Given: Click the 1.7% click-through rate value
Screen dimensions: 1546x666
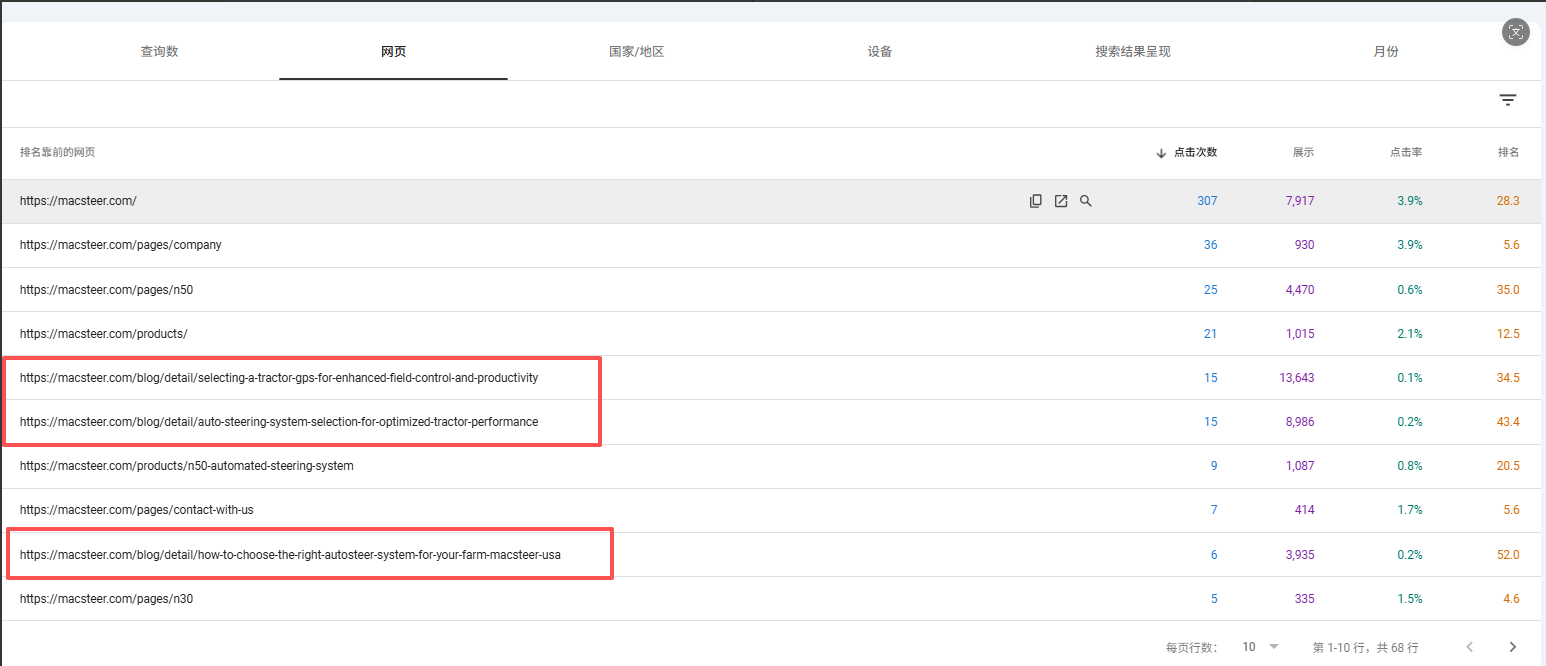Looking at the screenshot, I should tap(1410, 510).
